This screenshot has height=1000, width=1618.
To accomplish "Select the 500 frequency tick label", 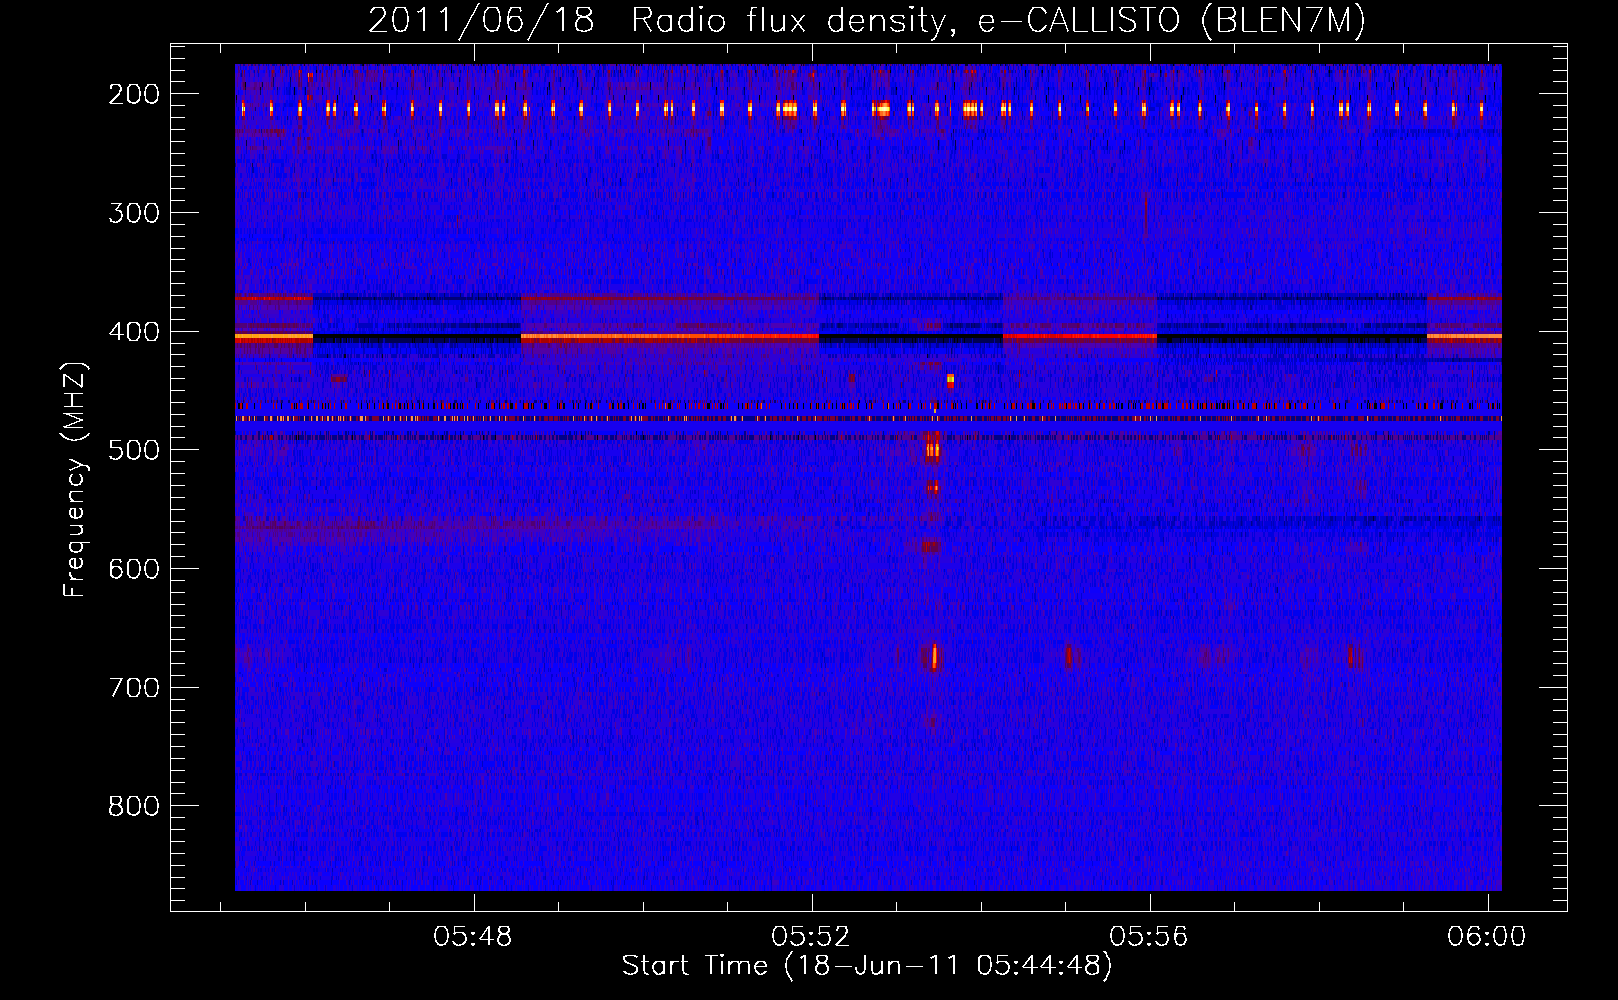I will click(134, 450).
